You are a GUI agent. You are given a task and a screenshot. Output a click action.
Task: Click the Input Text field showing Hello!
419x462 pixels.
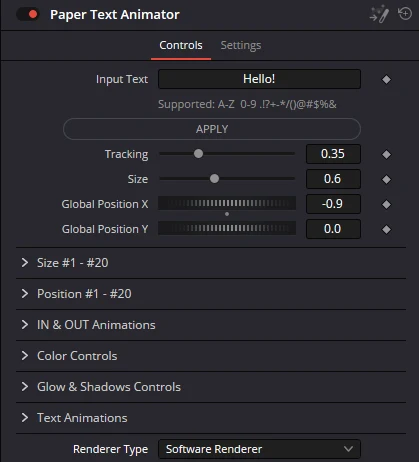tap(259, 79)
